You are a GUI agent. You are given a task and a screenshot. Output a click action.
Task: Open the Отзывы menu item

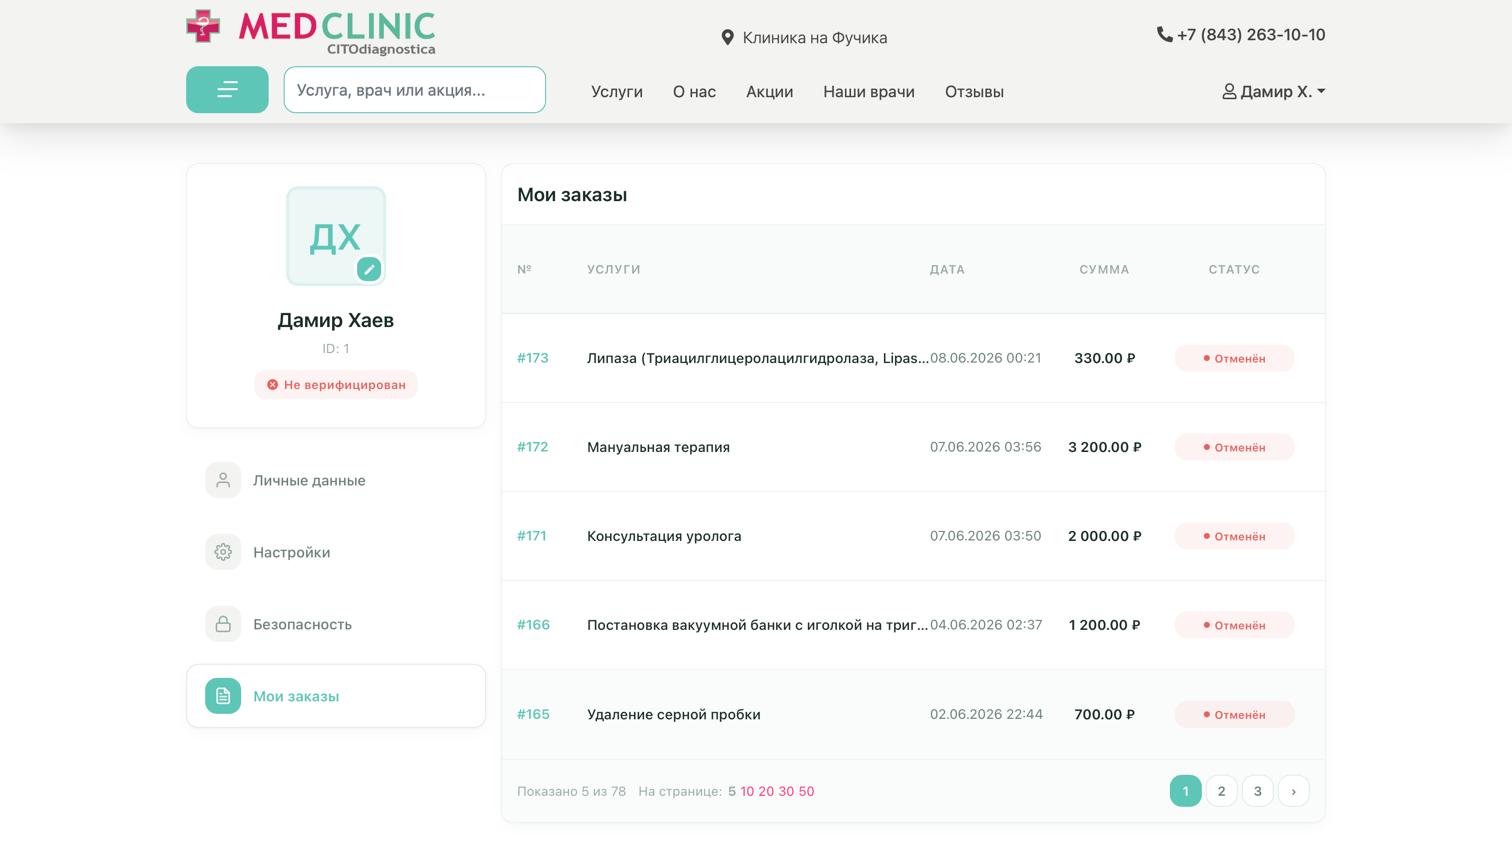974,92
